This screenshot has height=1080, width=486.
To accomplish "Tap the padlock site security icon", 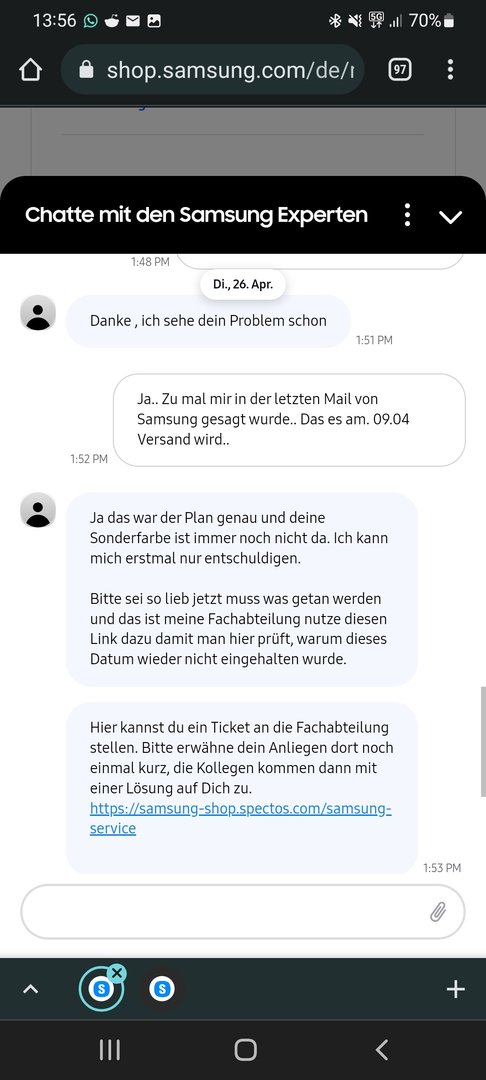I will click(86, 70).
